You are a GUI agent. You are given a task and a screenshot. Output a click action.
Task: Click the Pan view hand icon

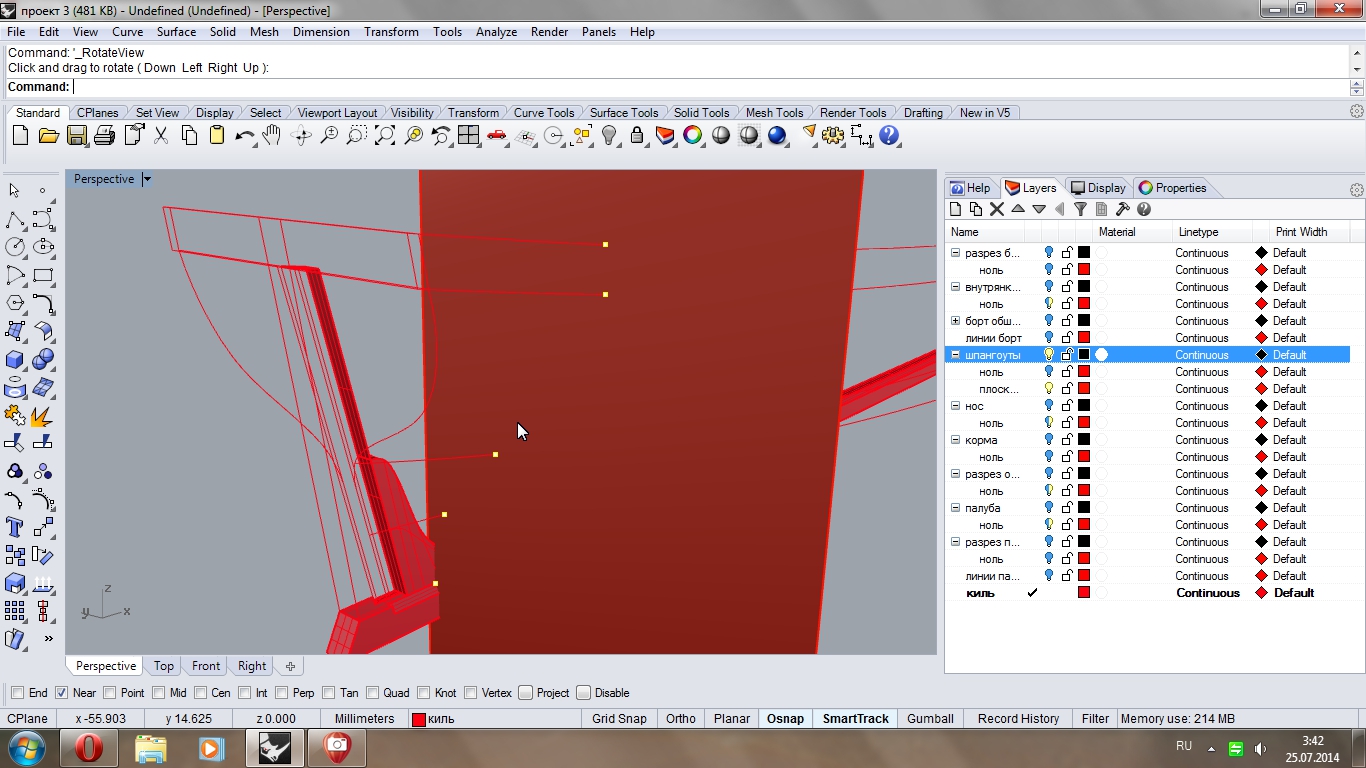(272, 136)
